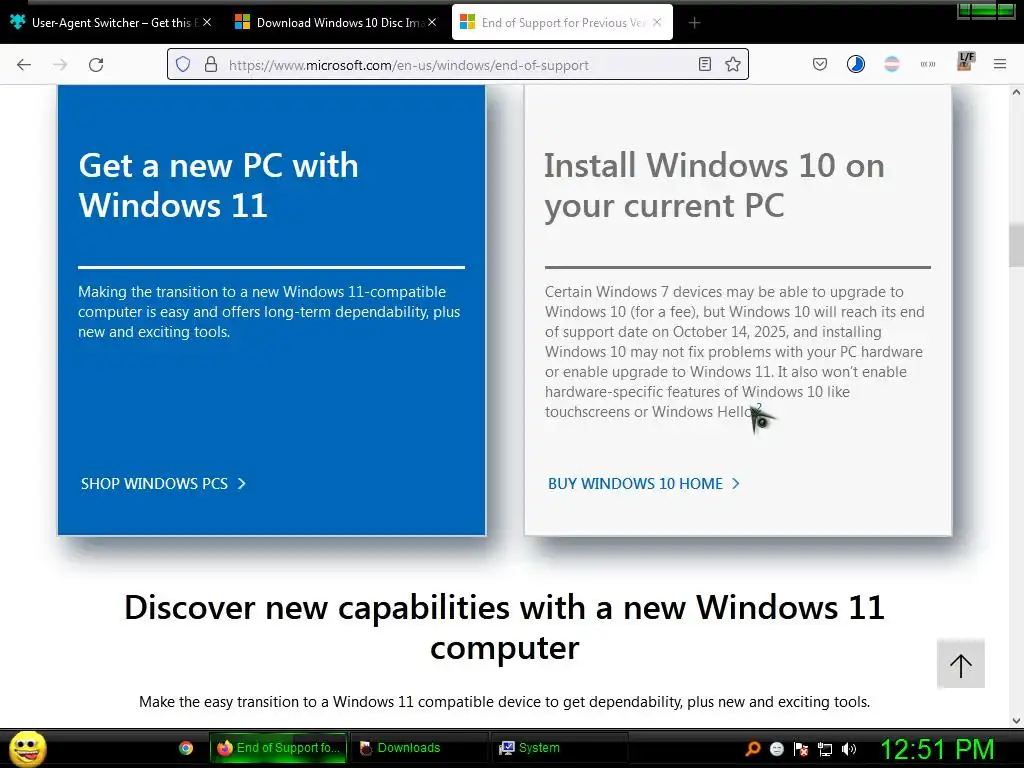Open the network tray icon

[825, 749]
